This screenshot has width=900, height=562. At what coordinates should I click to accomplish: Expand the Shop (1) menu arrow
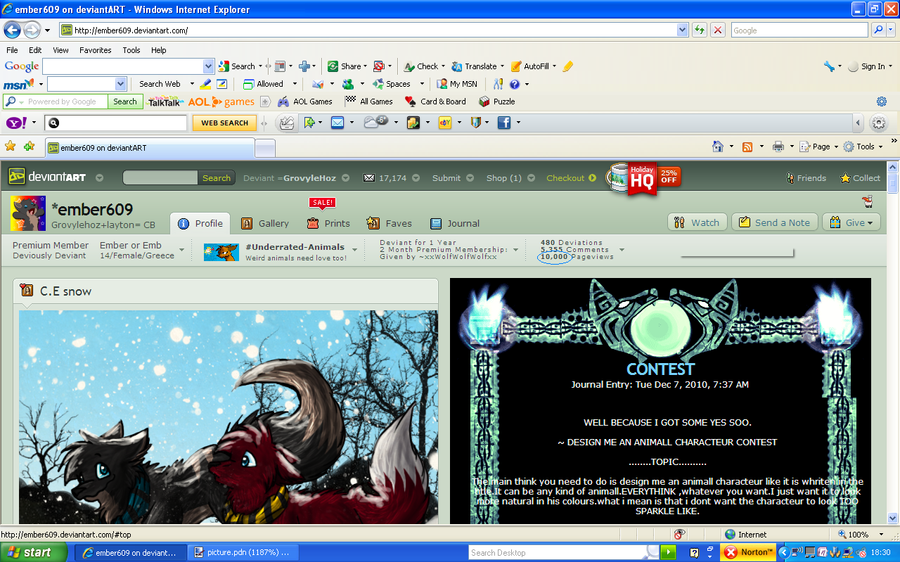click(x=532, y=178)
